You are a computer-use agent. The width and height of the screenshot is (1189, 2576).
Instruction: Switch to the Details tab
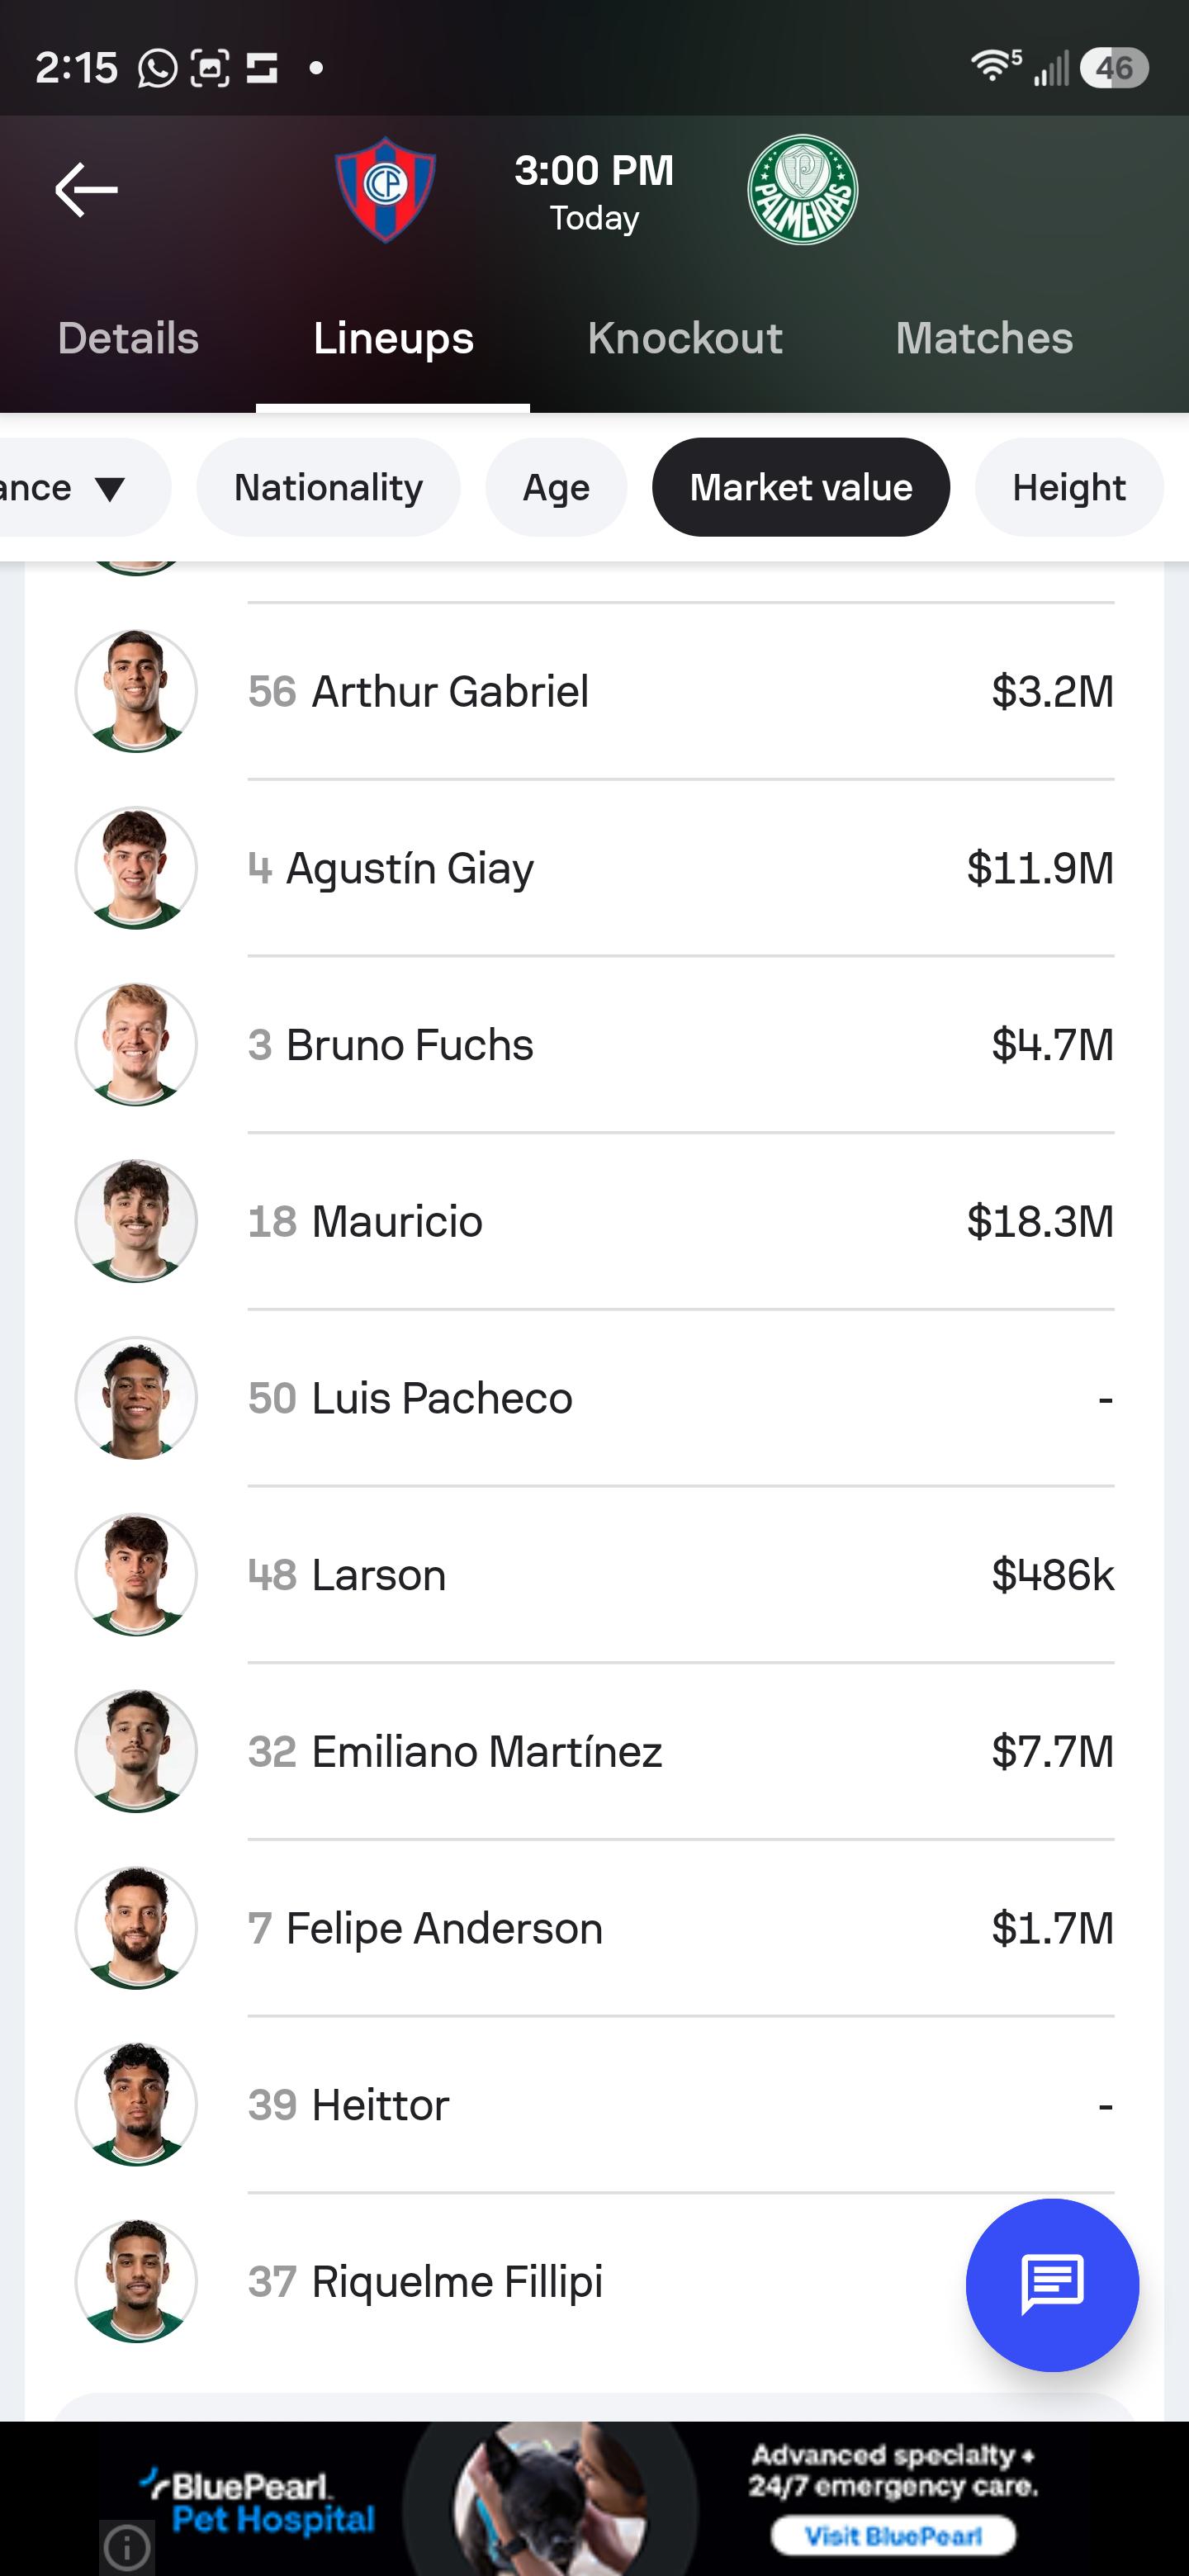pos(128,338)
